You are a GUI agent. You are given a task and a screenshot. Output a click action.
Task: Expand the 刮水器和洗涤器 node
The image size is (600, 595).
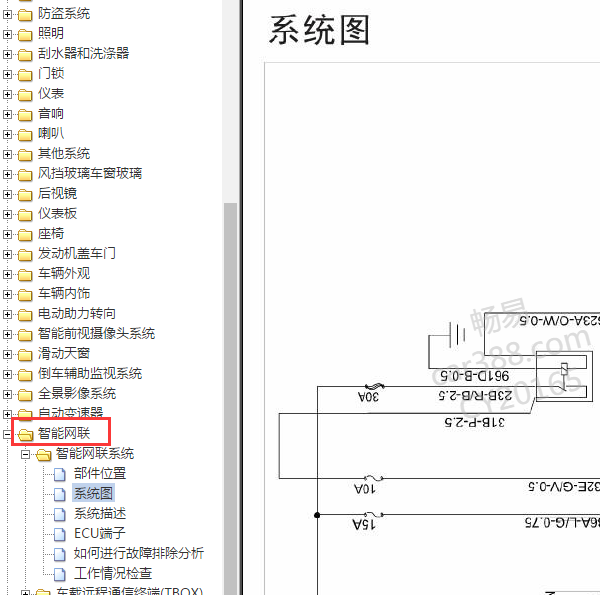coord(7,54)
